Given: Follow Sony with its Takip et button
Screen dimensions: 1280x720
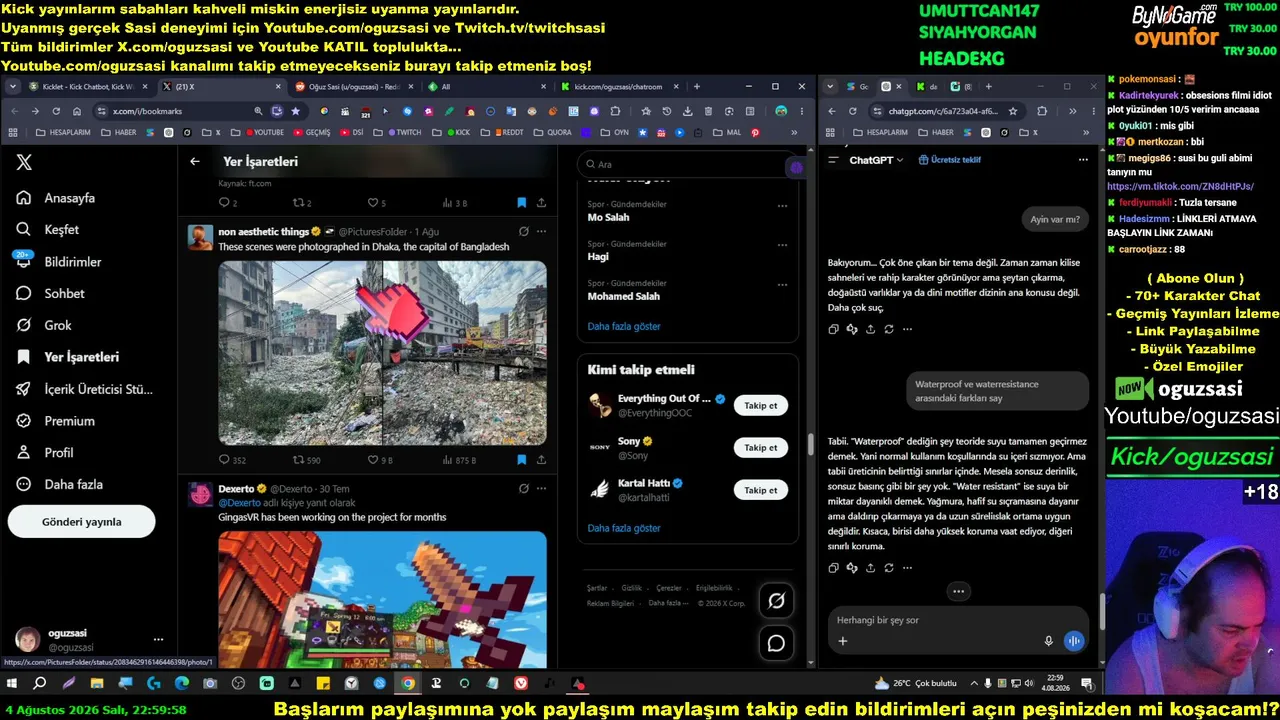Looking at the screenshot, I should tap(761, 448).
